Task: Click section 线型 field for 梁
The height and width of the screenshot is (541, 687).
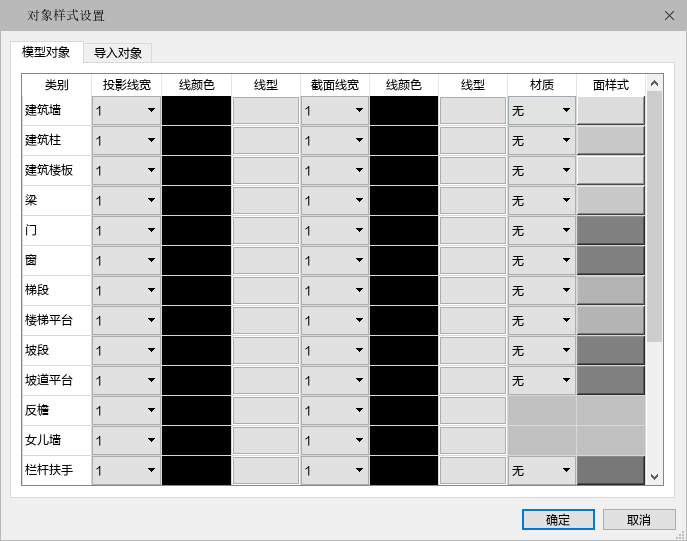Action: coord(472,200)
